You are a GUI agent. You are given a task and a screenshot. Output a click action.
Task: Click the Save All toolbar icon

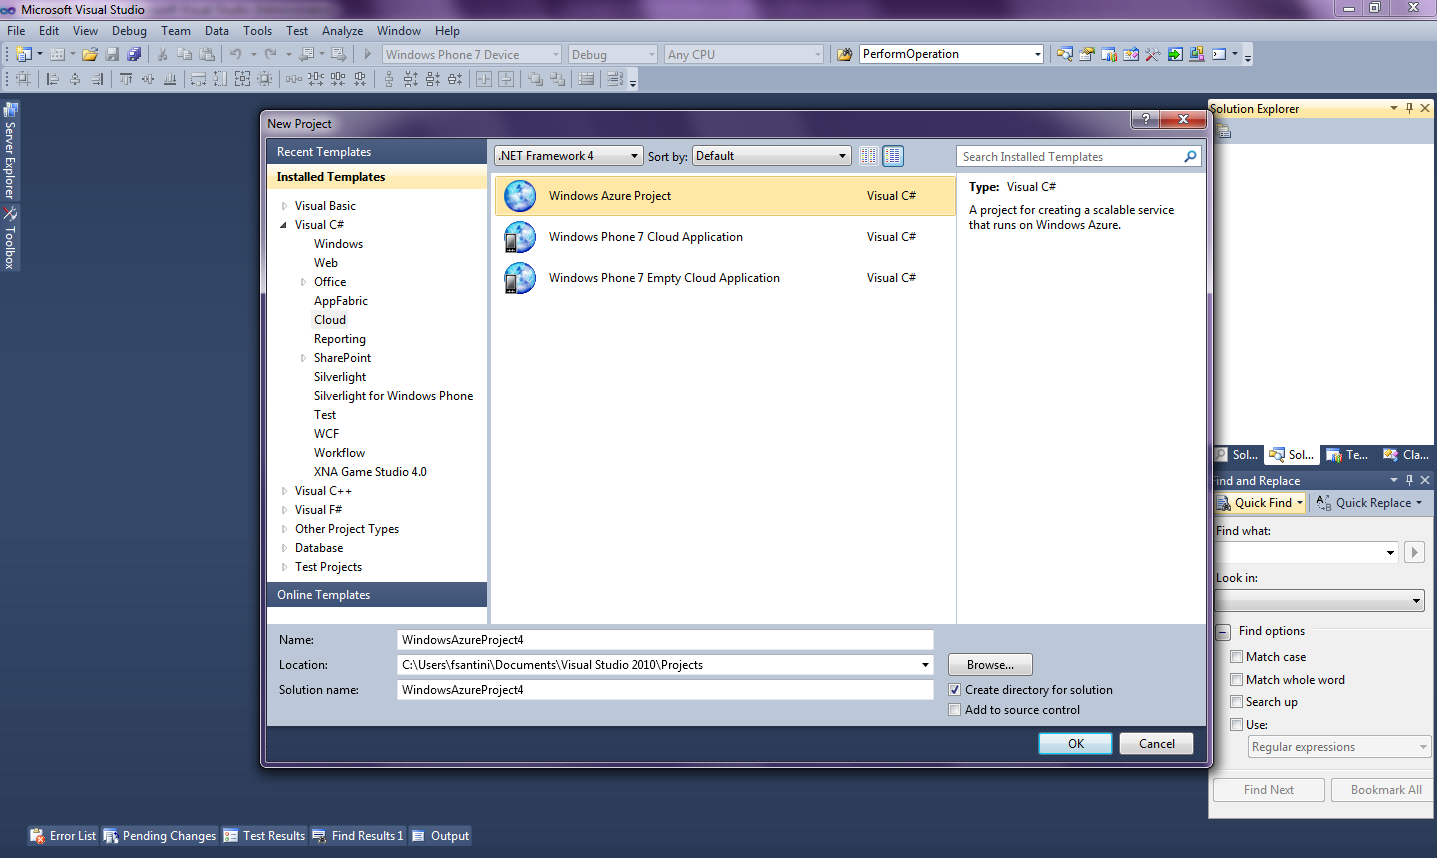(x=134, y=54)
